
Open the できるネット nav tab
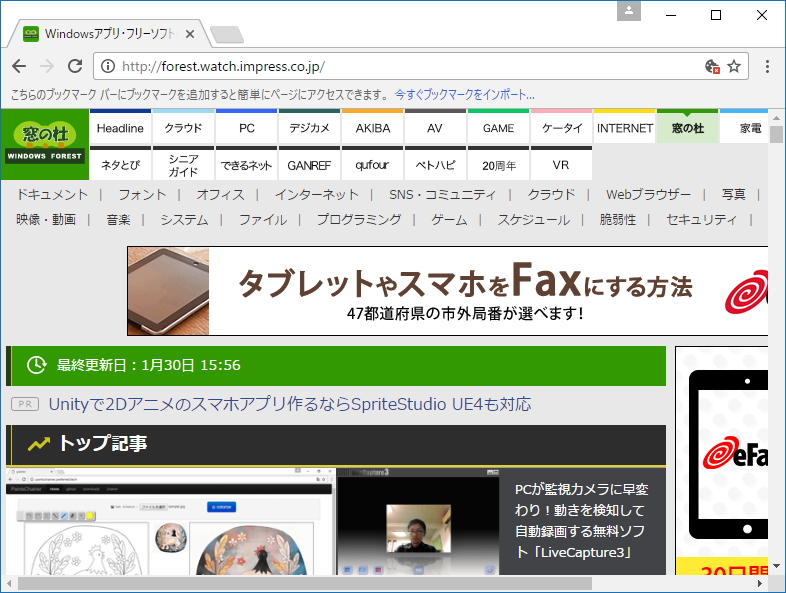click(247, 163)
